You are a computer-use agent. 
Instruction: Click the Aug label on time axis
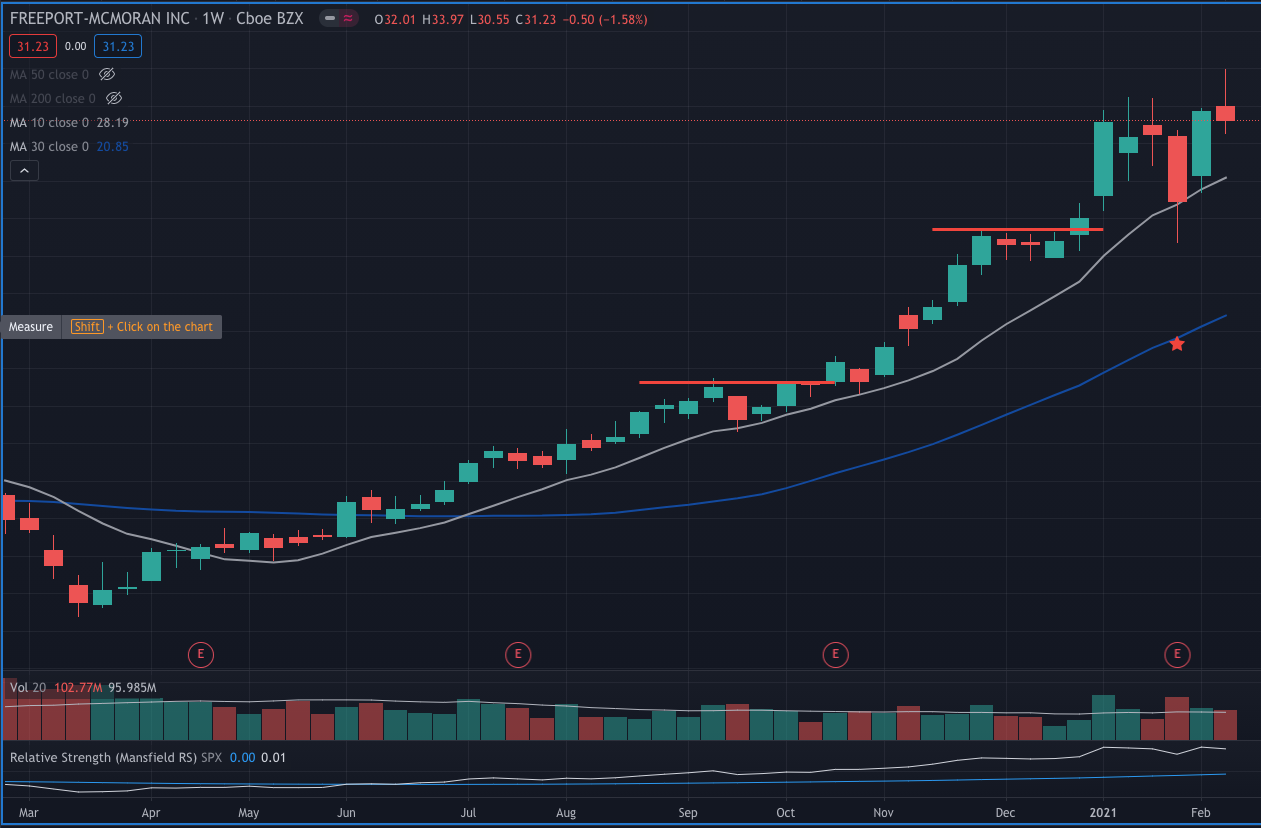point(567,813)
